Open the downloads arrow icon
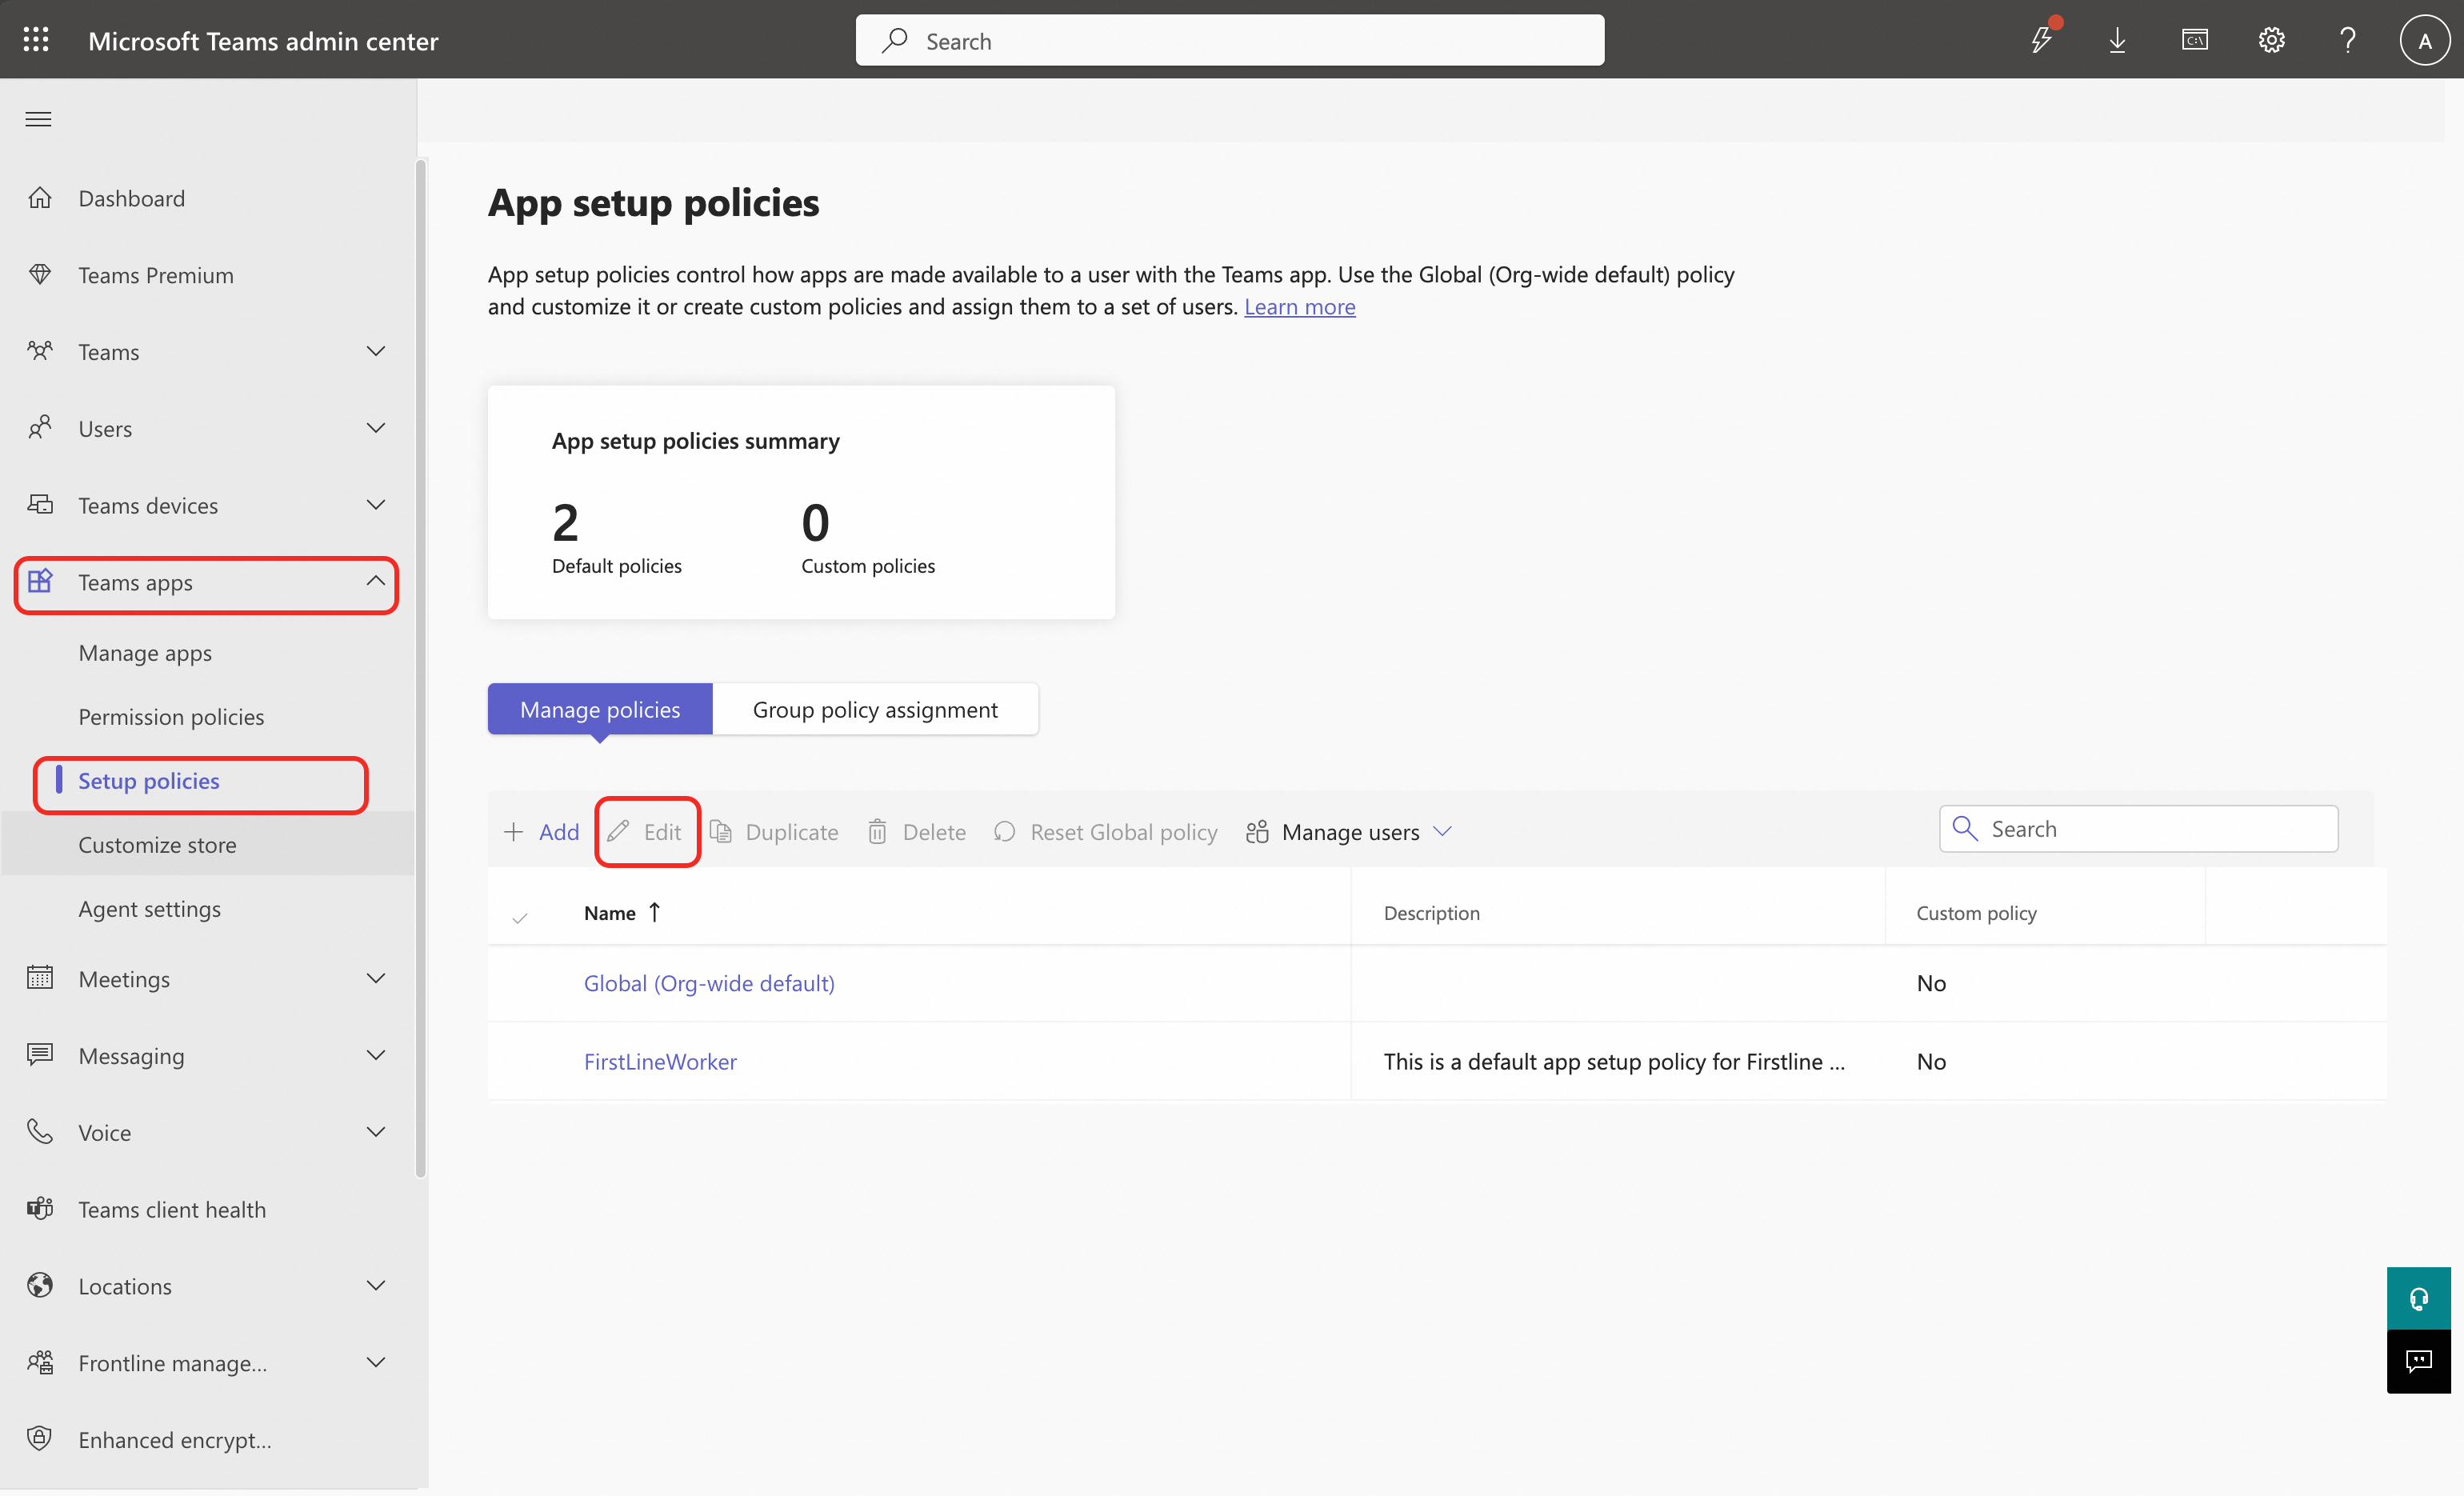Viewport: 2464px width, 1496px height. click(2117, 40)
